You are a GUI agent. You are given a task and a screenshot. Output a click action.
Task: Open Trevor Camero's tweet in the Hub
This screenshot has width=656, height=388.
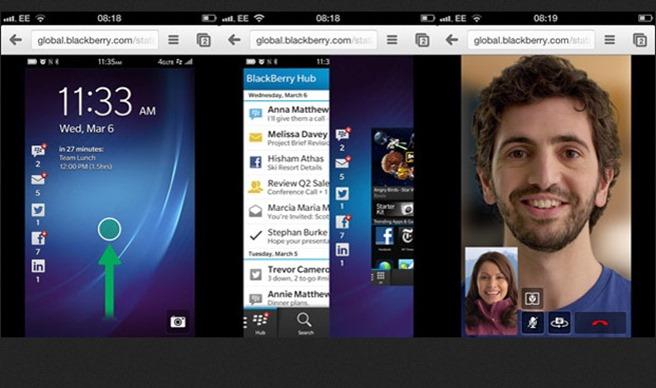click(x=286, y=273)
